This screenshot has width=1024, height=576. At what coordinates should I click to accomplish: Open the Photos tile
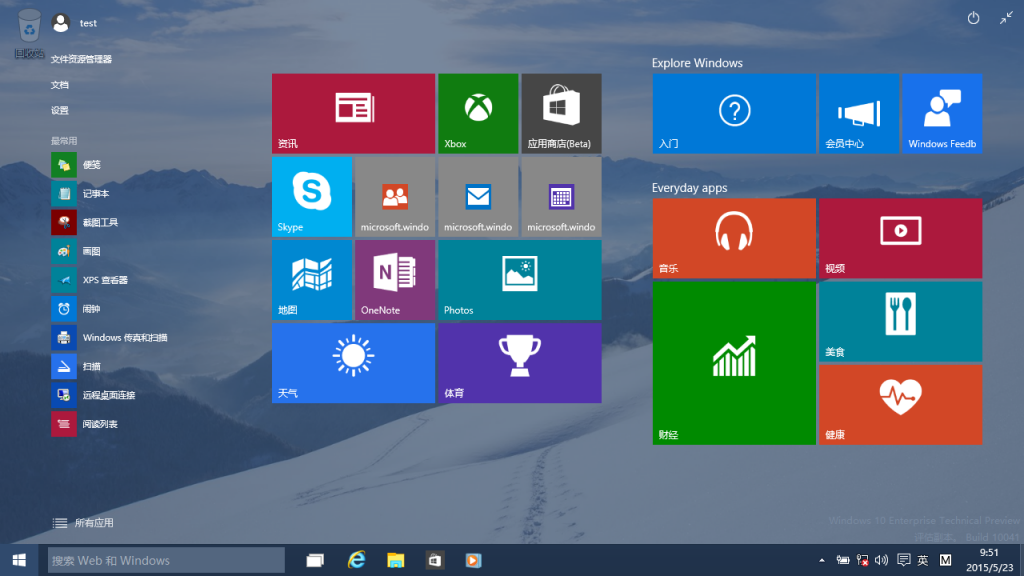coord(519,279)
